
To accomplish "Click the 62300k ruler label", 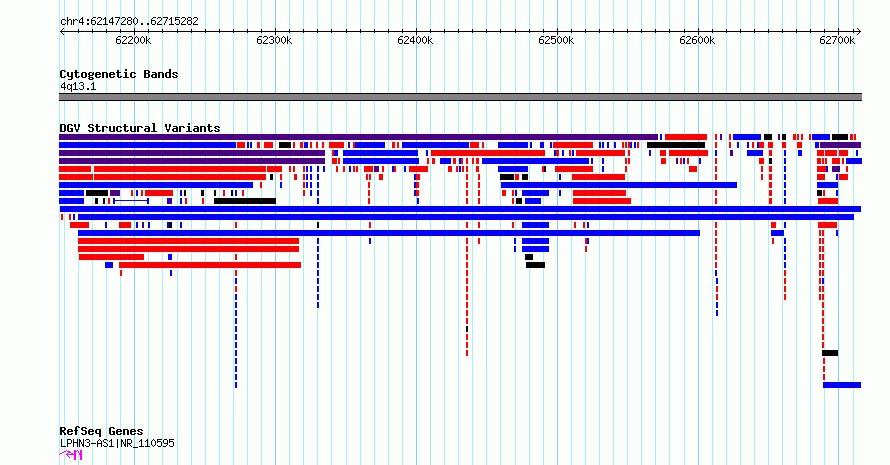I will pos(274,40).
